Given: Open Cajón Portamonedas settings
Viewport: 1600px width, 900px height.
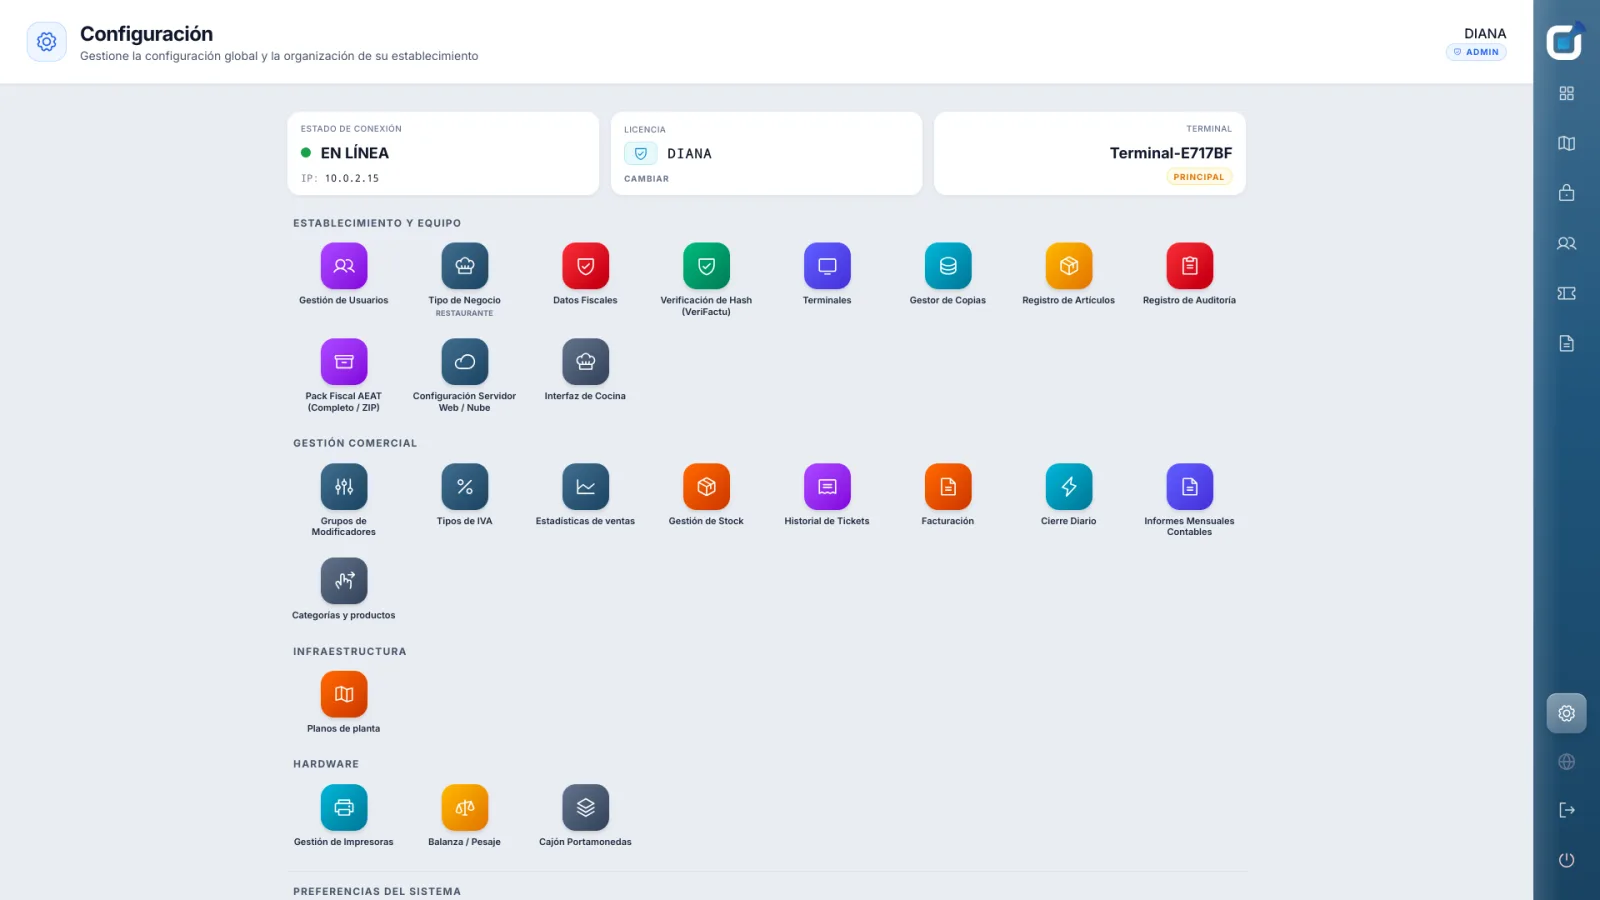Looking at the screenshot, I should [586, 808].
